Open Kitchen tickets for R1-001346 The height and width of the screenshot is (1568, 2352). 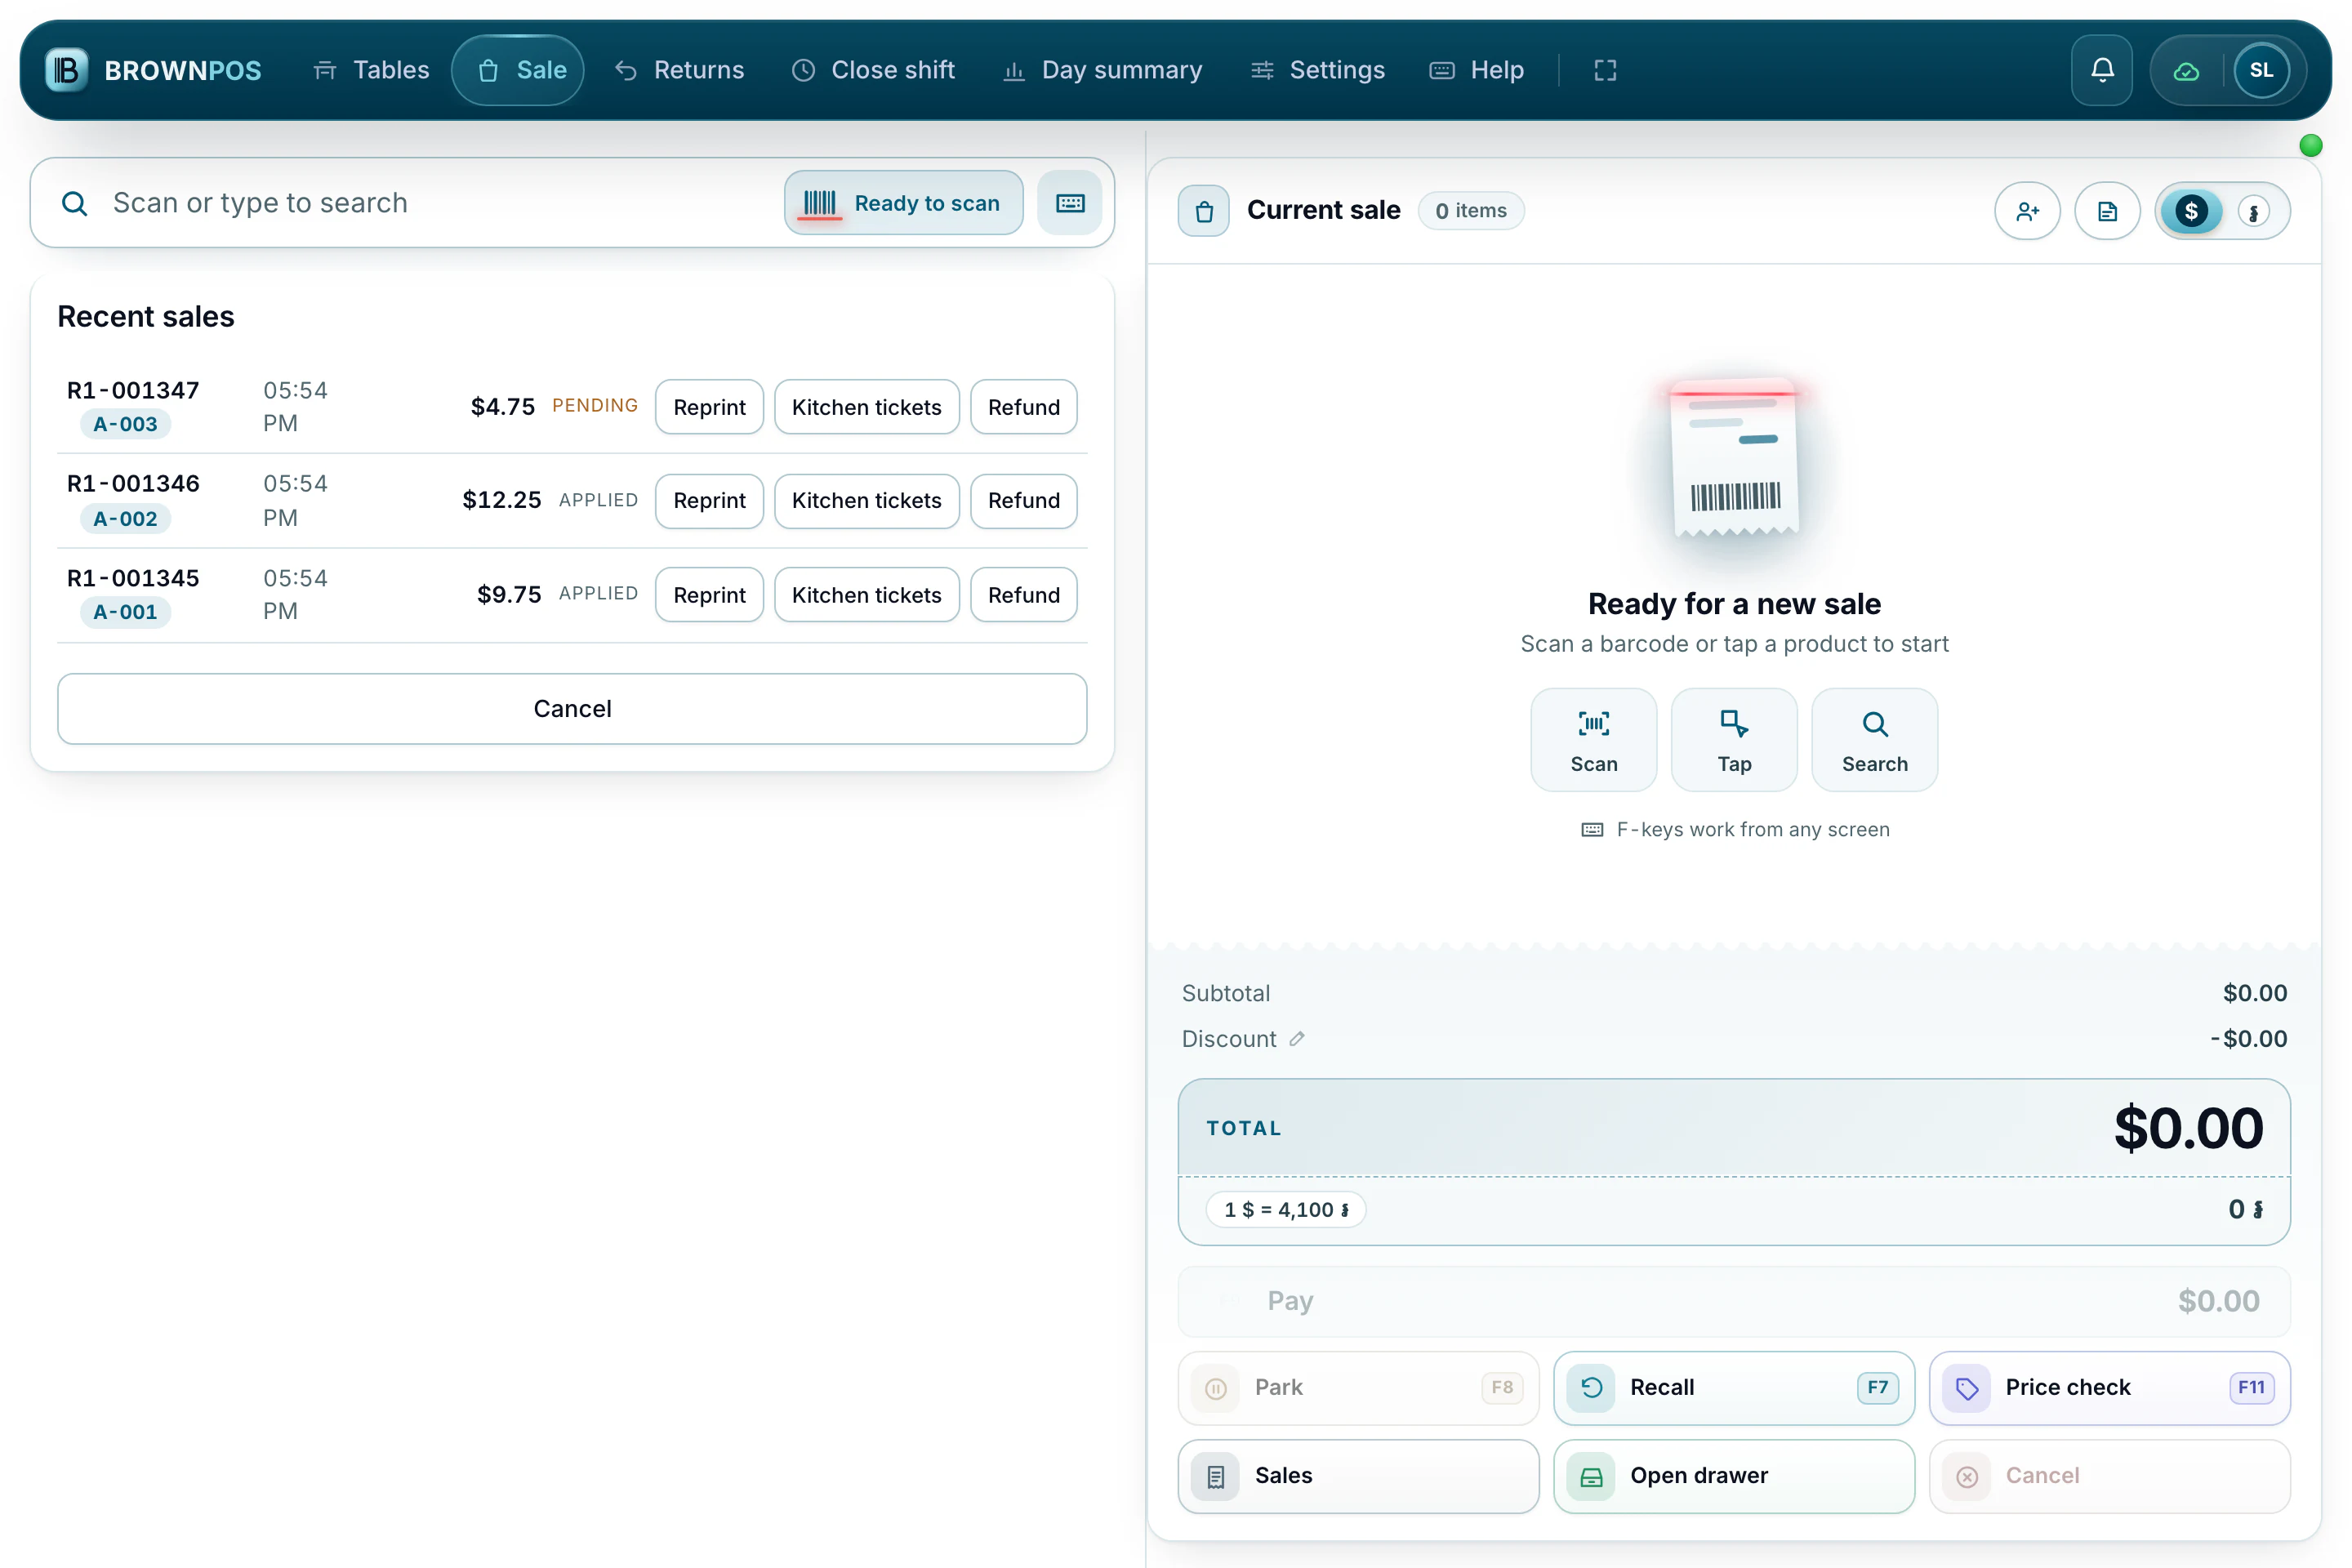tap(866, 501)
